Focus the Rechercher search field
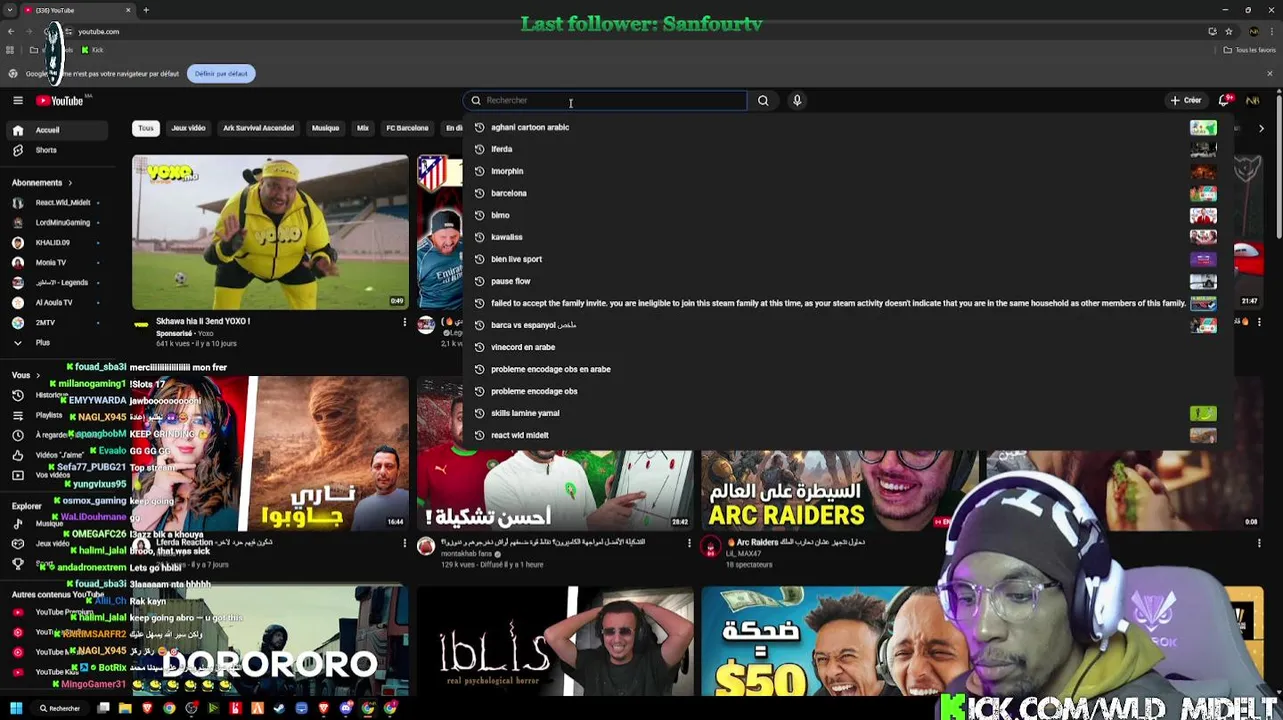 click(605, 100)
